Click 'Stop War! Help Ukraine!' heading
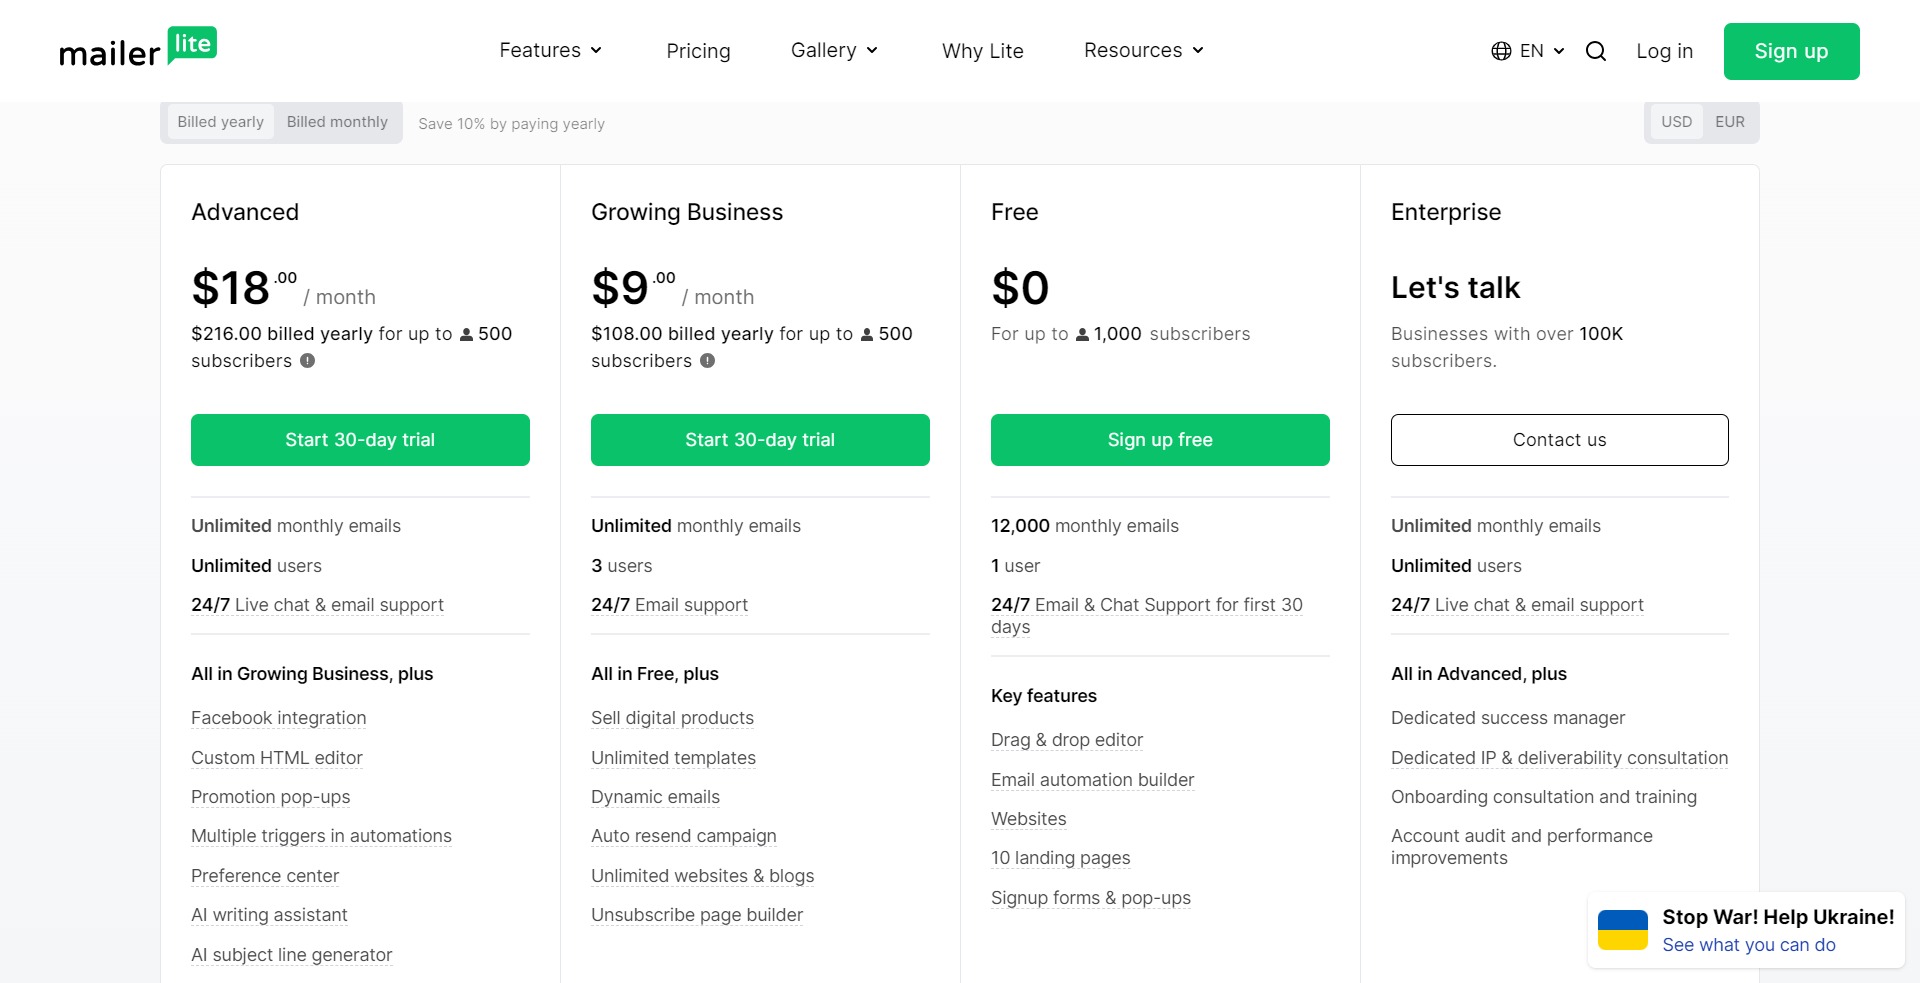This screenshot has width=1920, height=983. 1778,917
